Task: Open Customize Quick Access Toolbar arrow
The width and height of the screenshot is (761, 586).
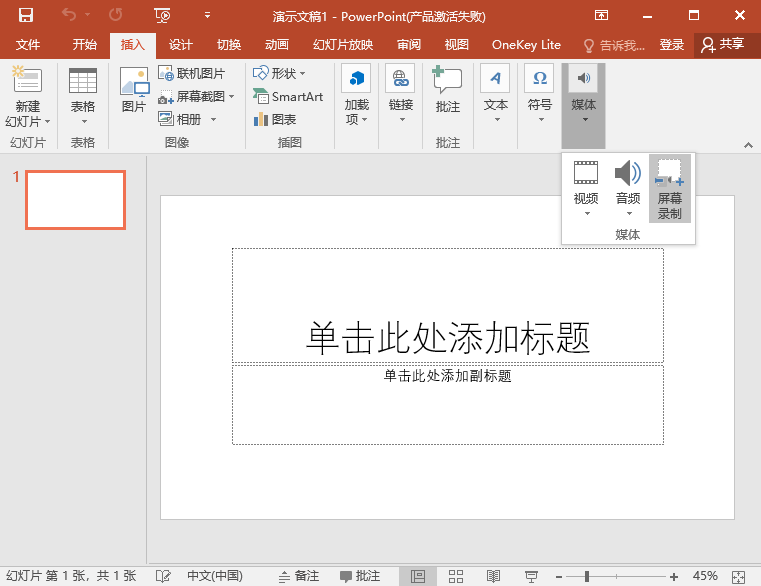Action: [x=207, y=16]
